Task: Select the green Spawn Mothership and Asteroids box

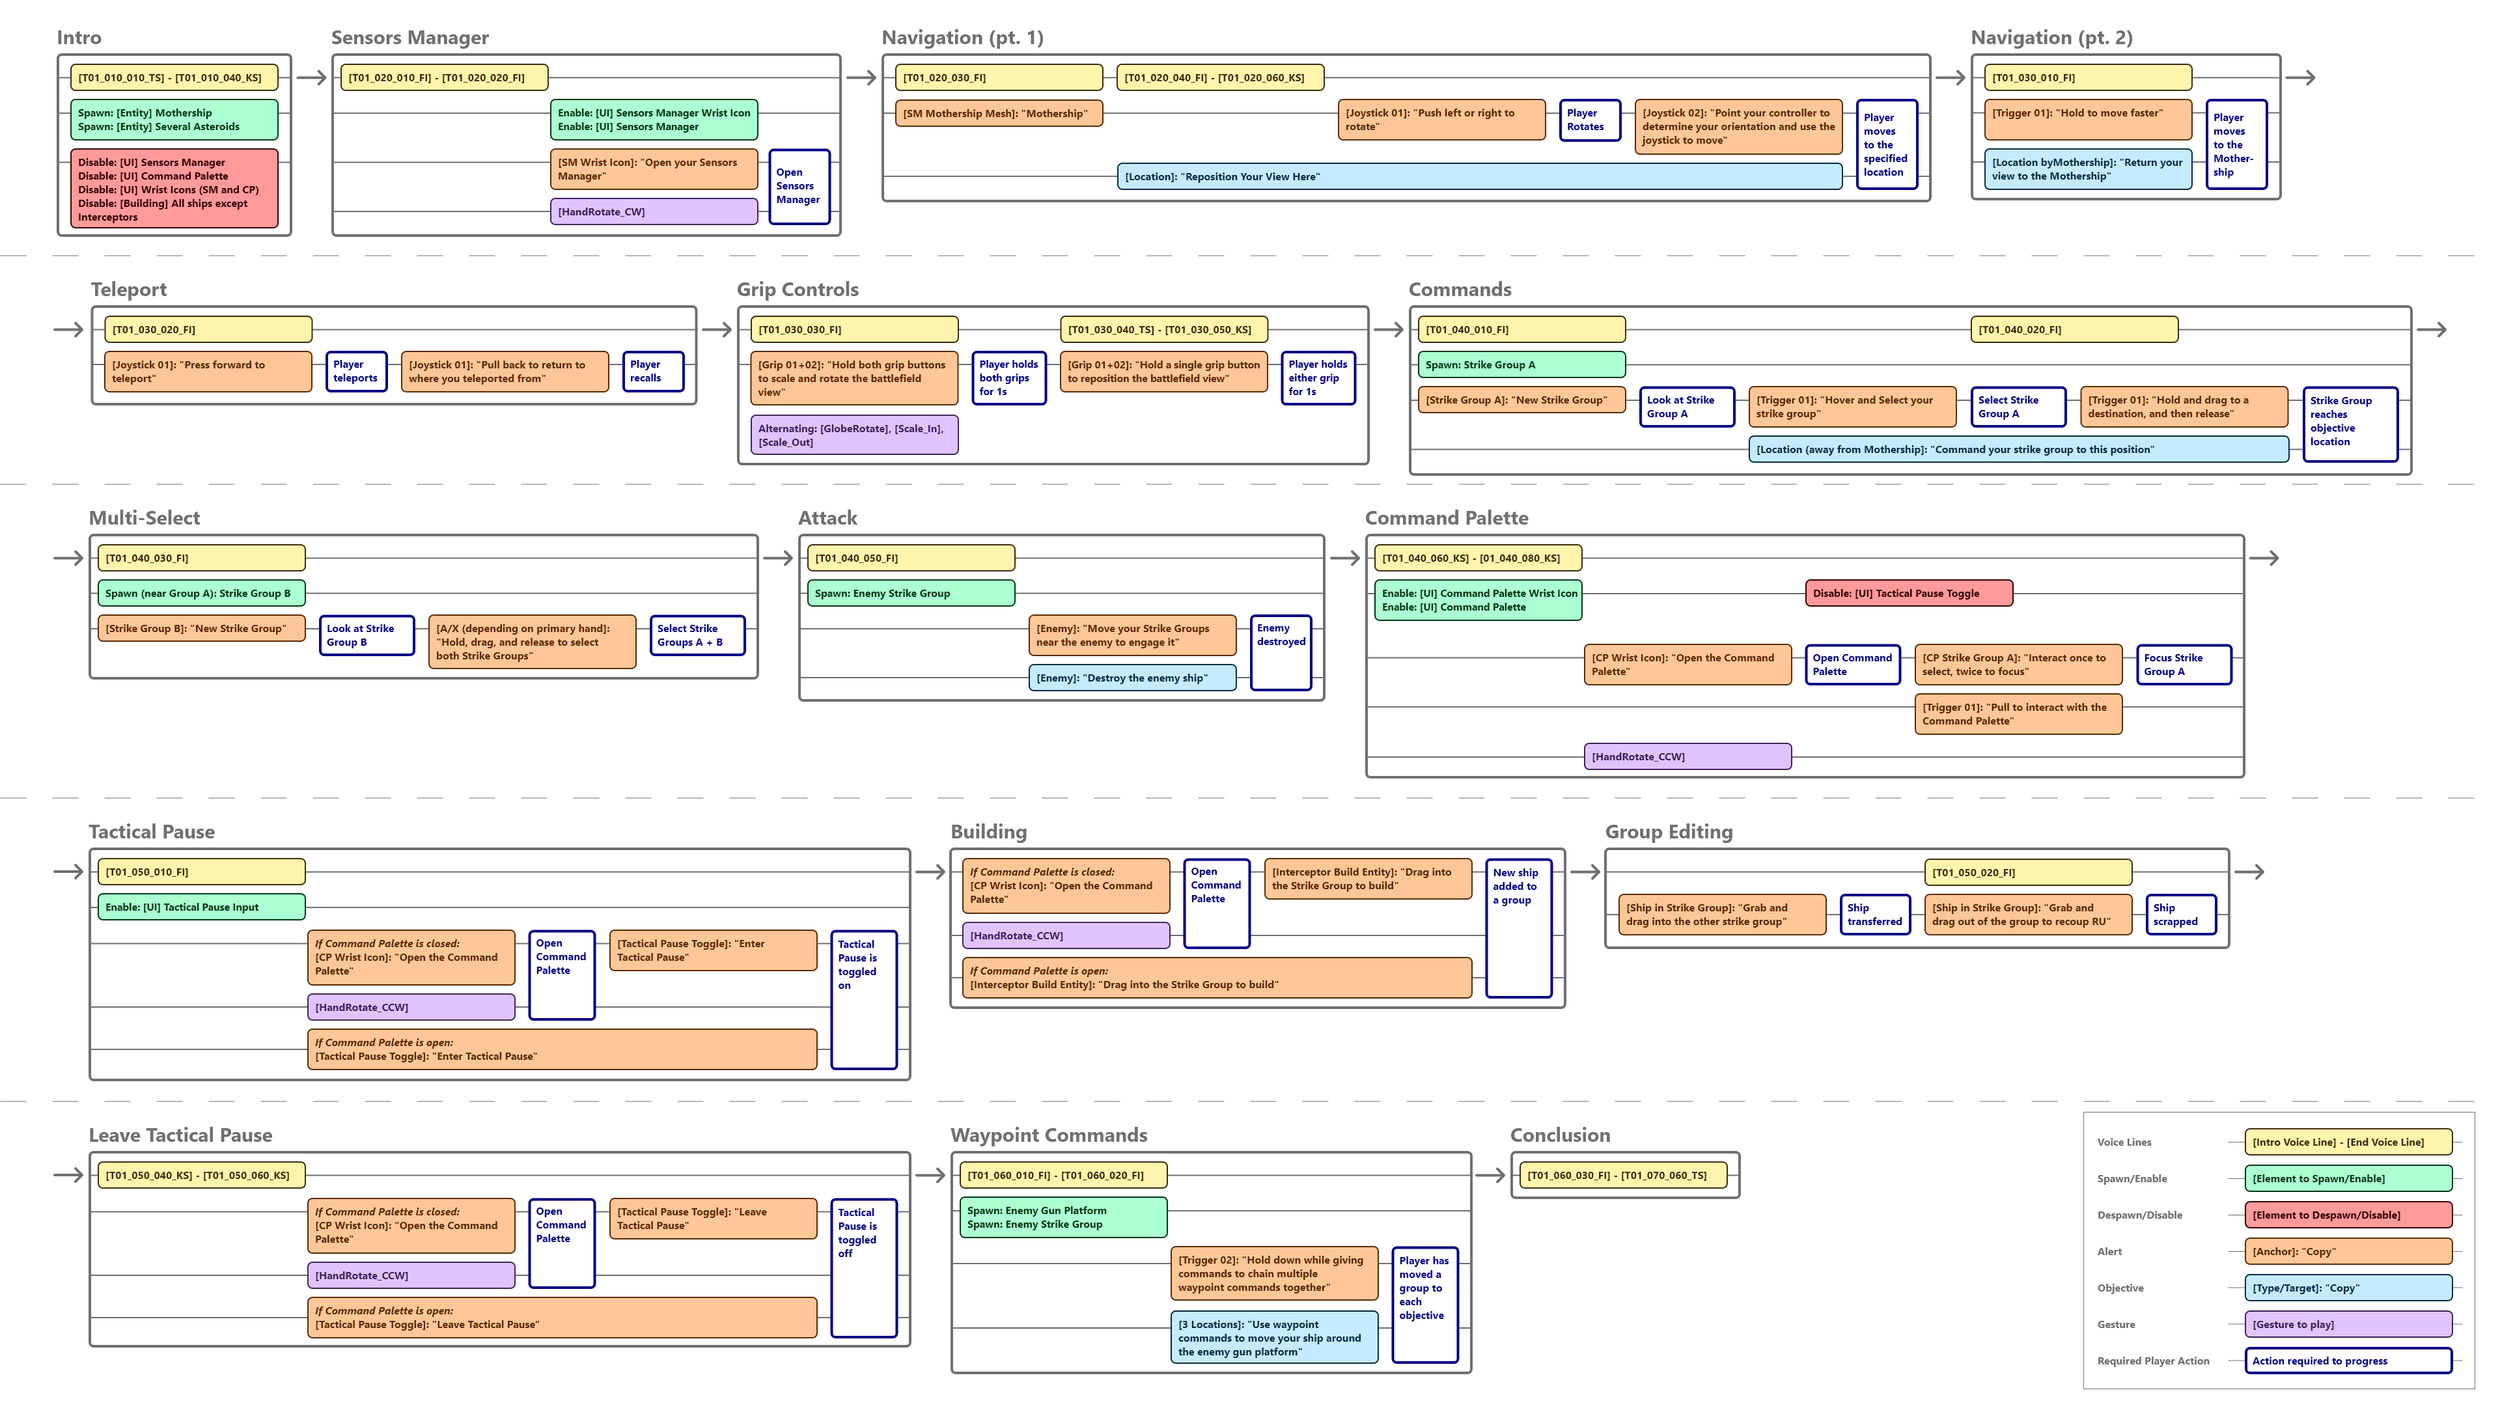Action: [174, 120]
